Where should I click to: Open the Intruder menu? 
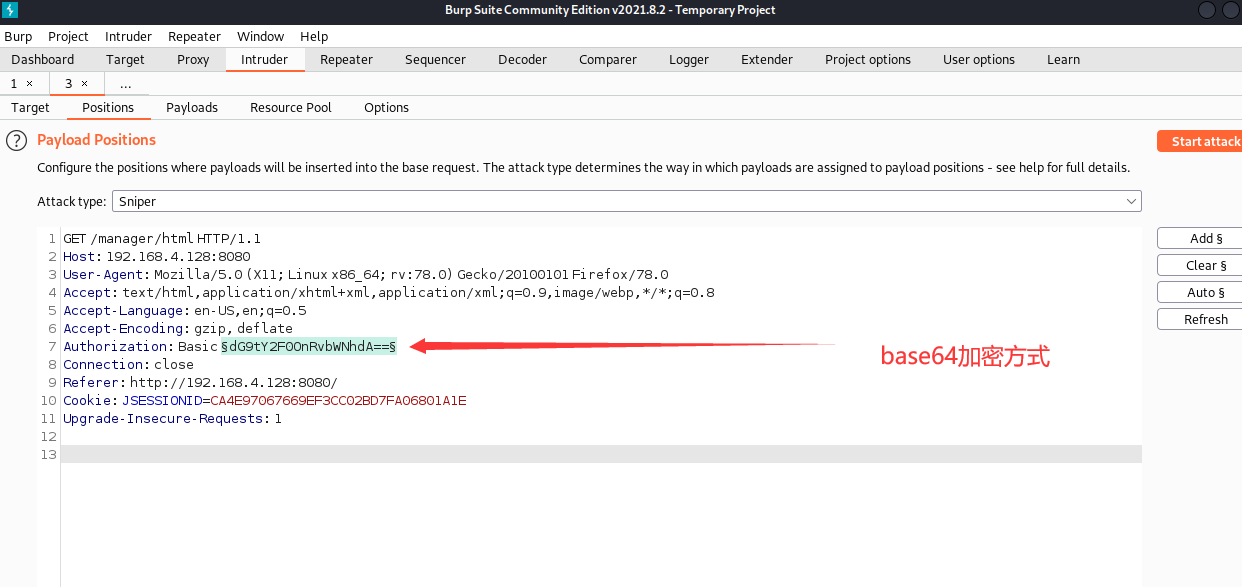[128, 36]
